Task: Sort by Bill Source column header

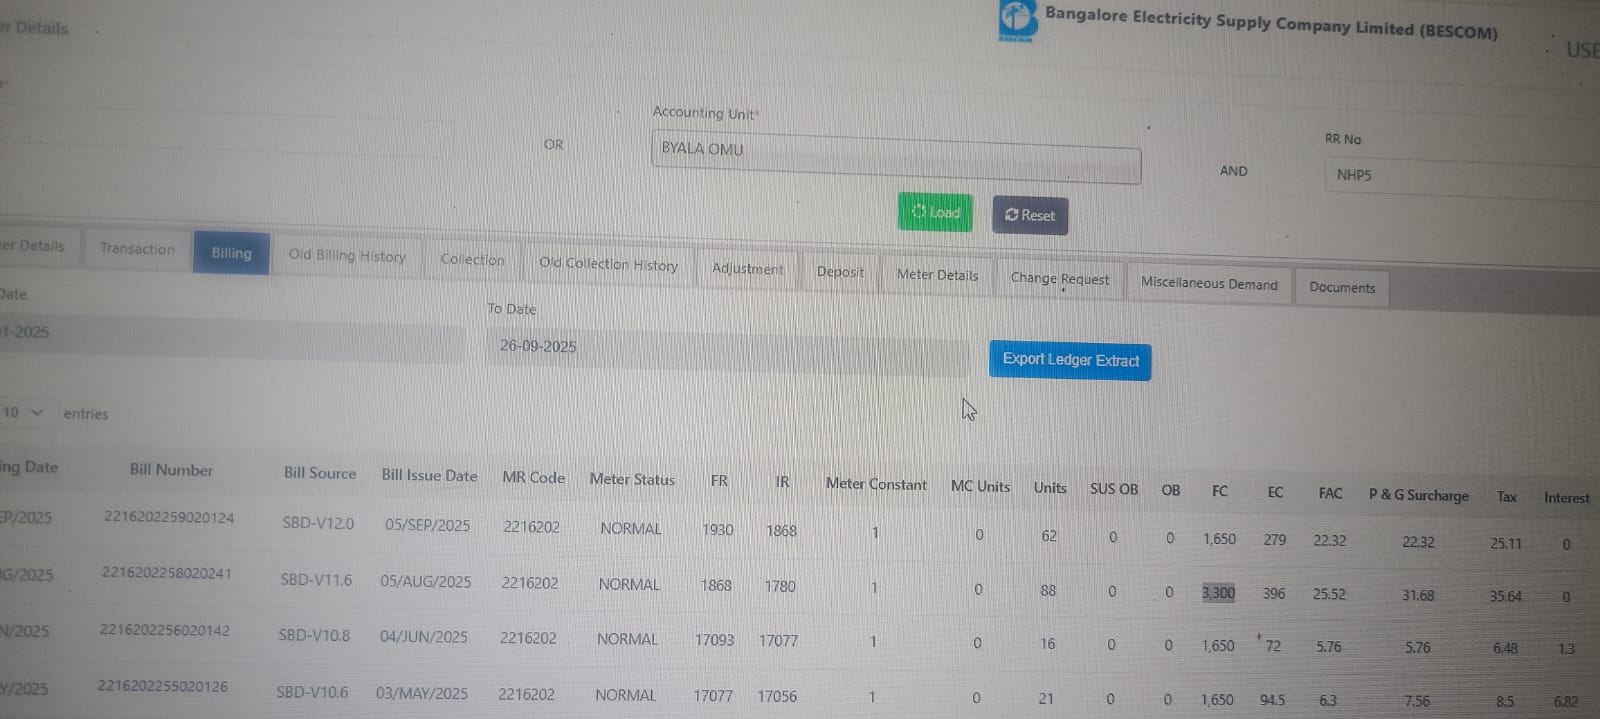Action: pyautogui.click(x=320, y=473)
